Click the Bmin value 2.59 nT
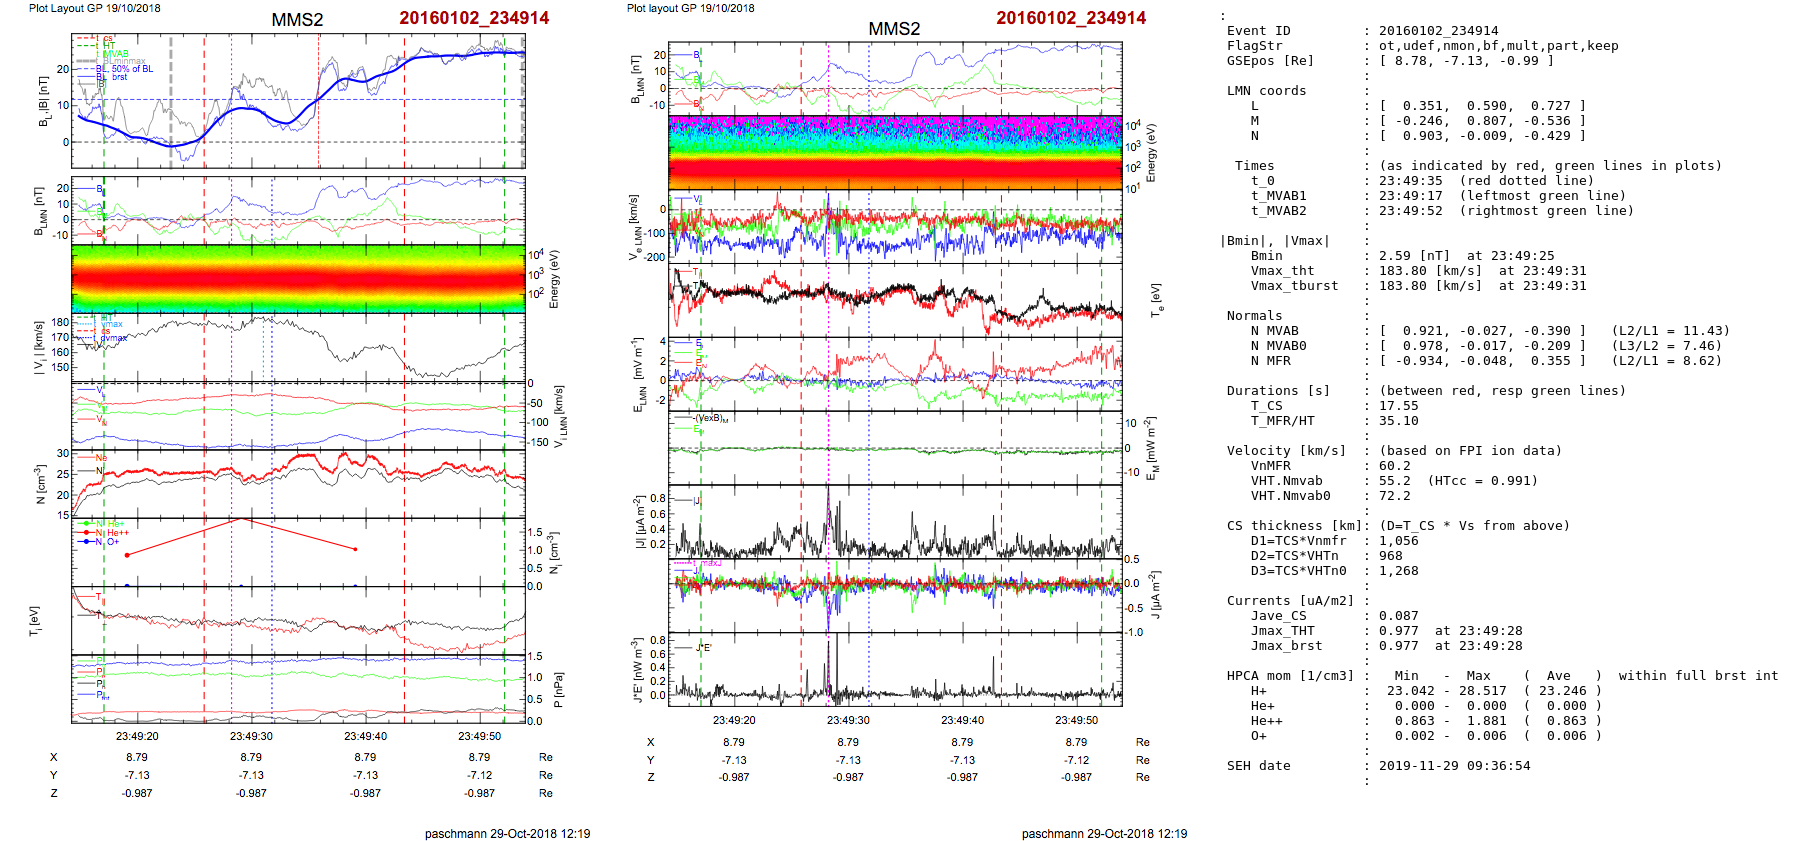The height and width of the screenshot is (841, 1804). [x=1409, y=256]
